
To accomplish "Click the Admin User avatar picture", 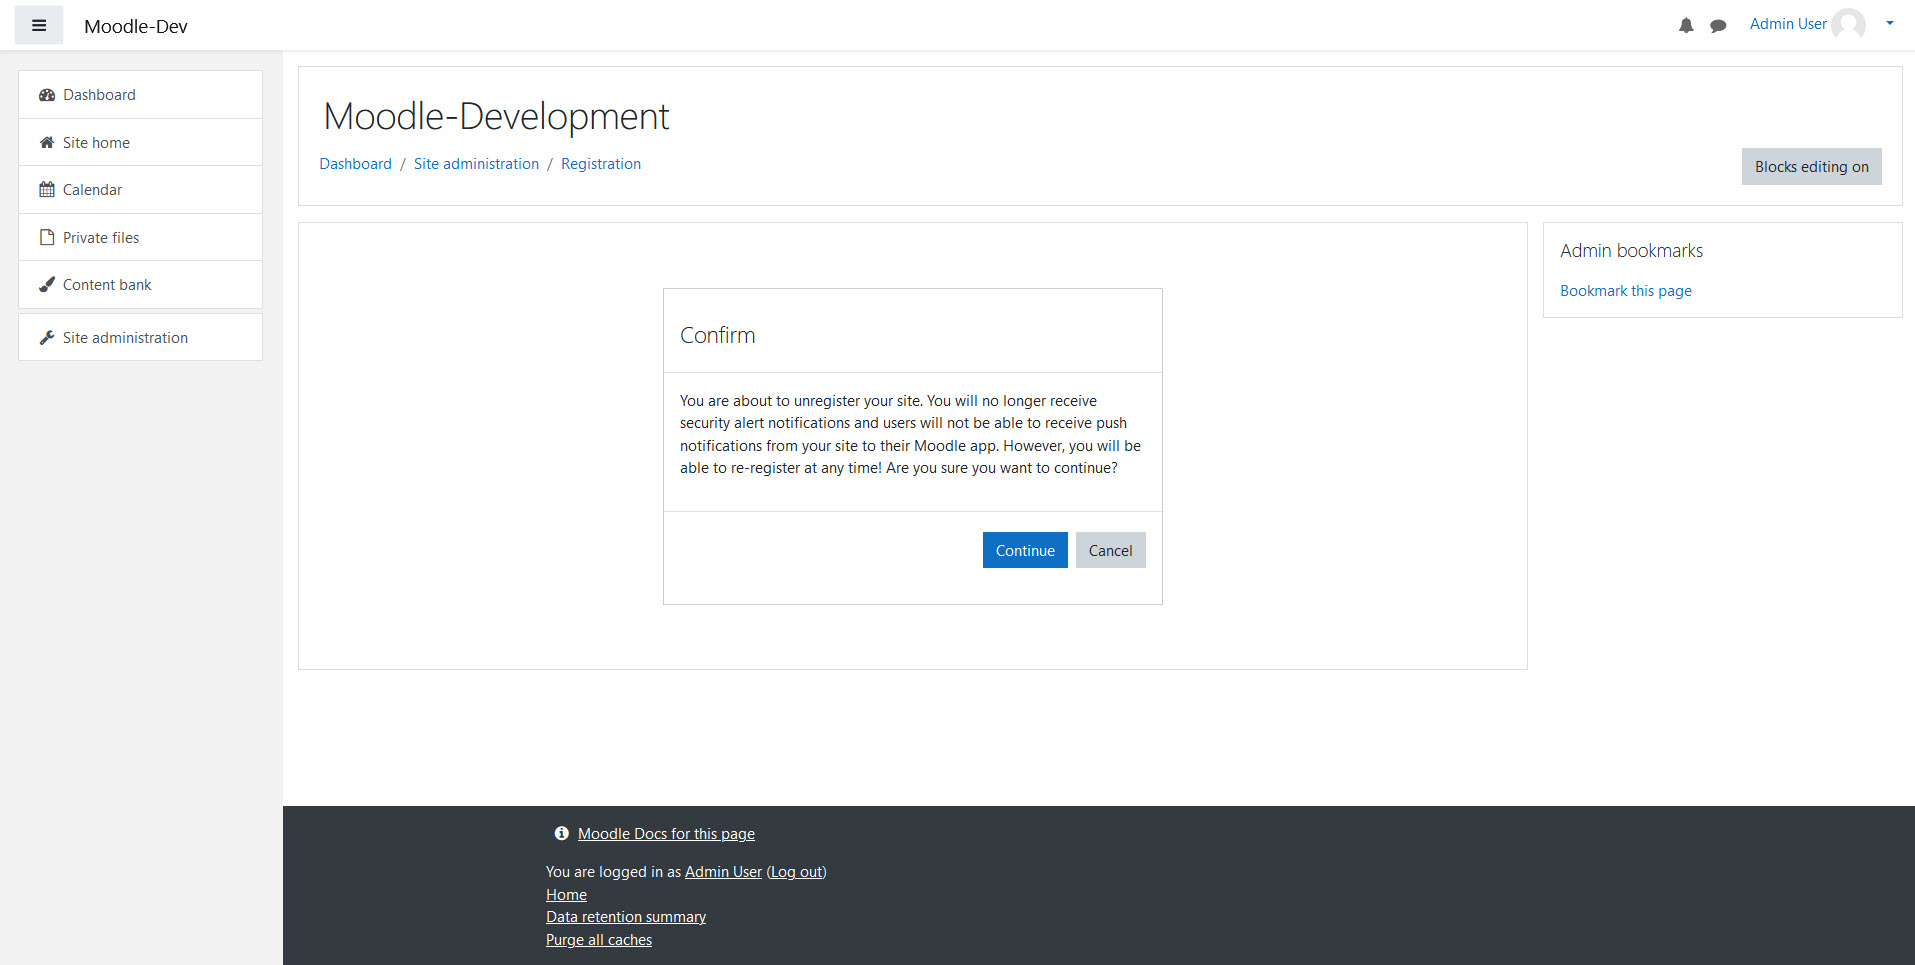I will pos(1848,24).
